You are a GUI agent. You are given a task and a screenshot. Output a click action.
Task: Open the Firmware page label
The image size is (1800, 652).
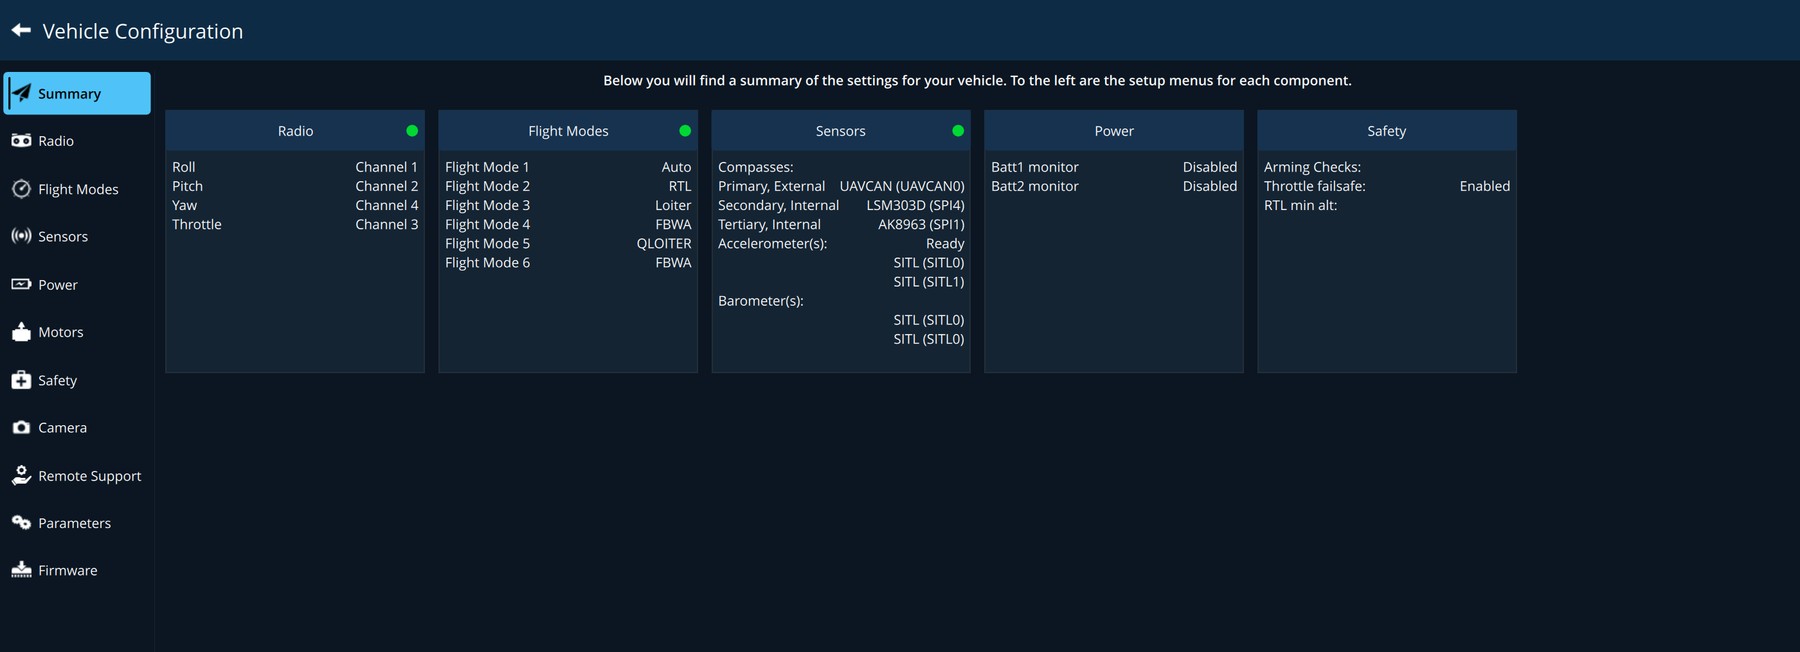(x=68, y=571)
